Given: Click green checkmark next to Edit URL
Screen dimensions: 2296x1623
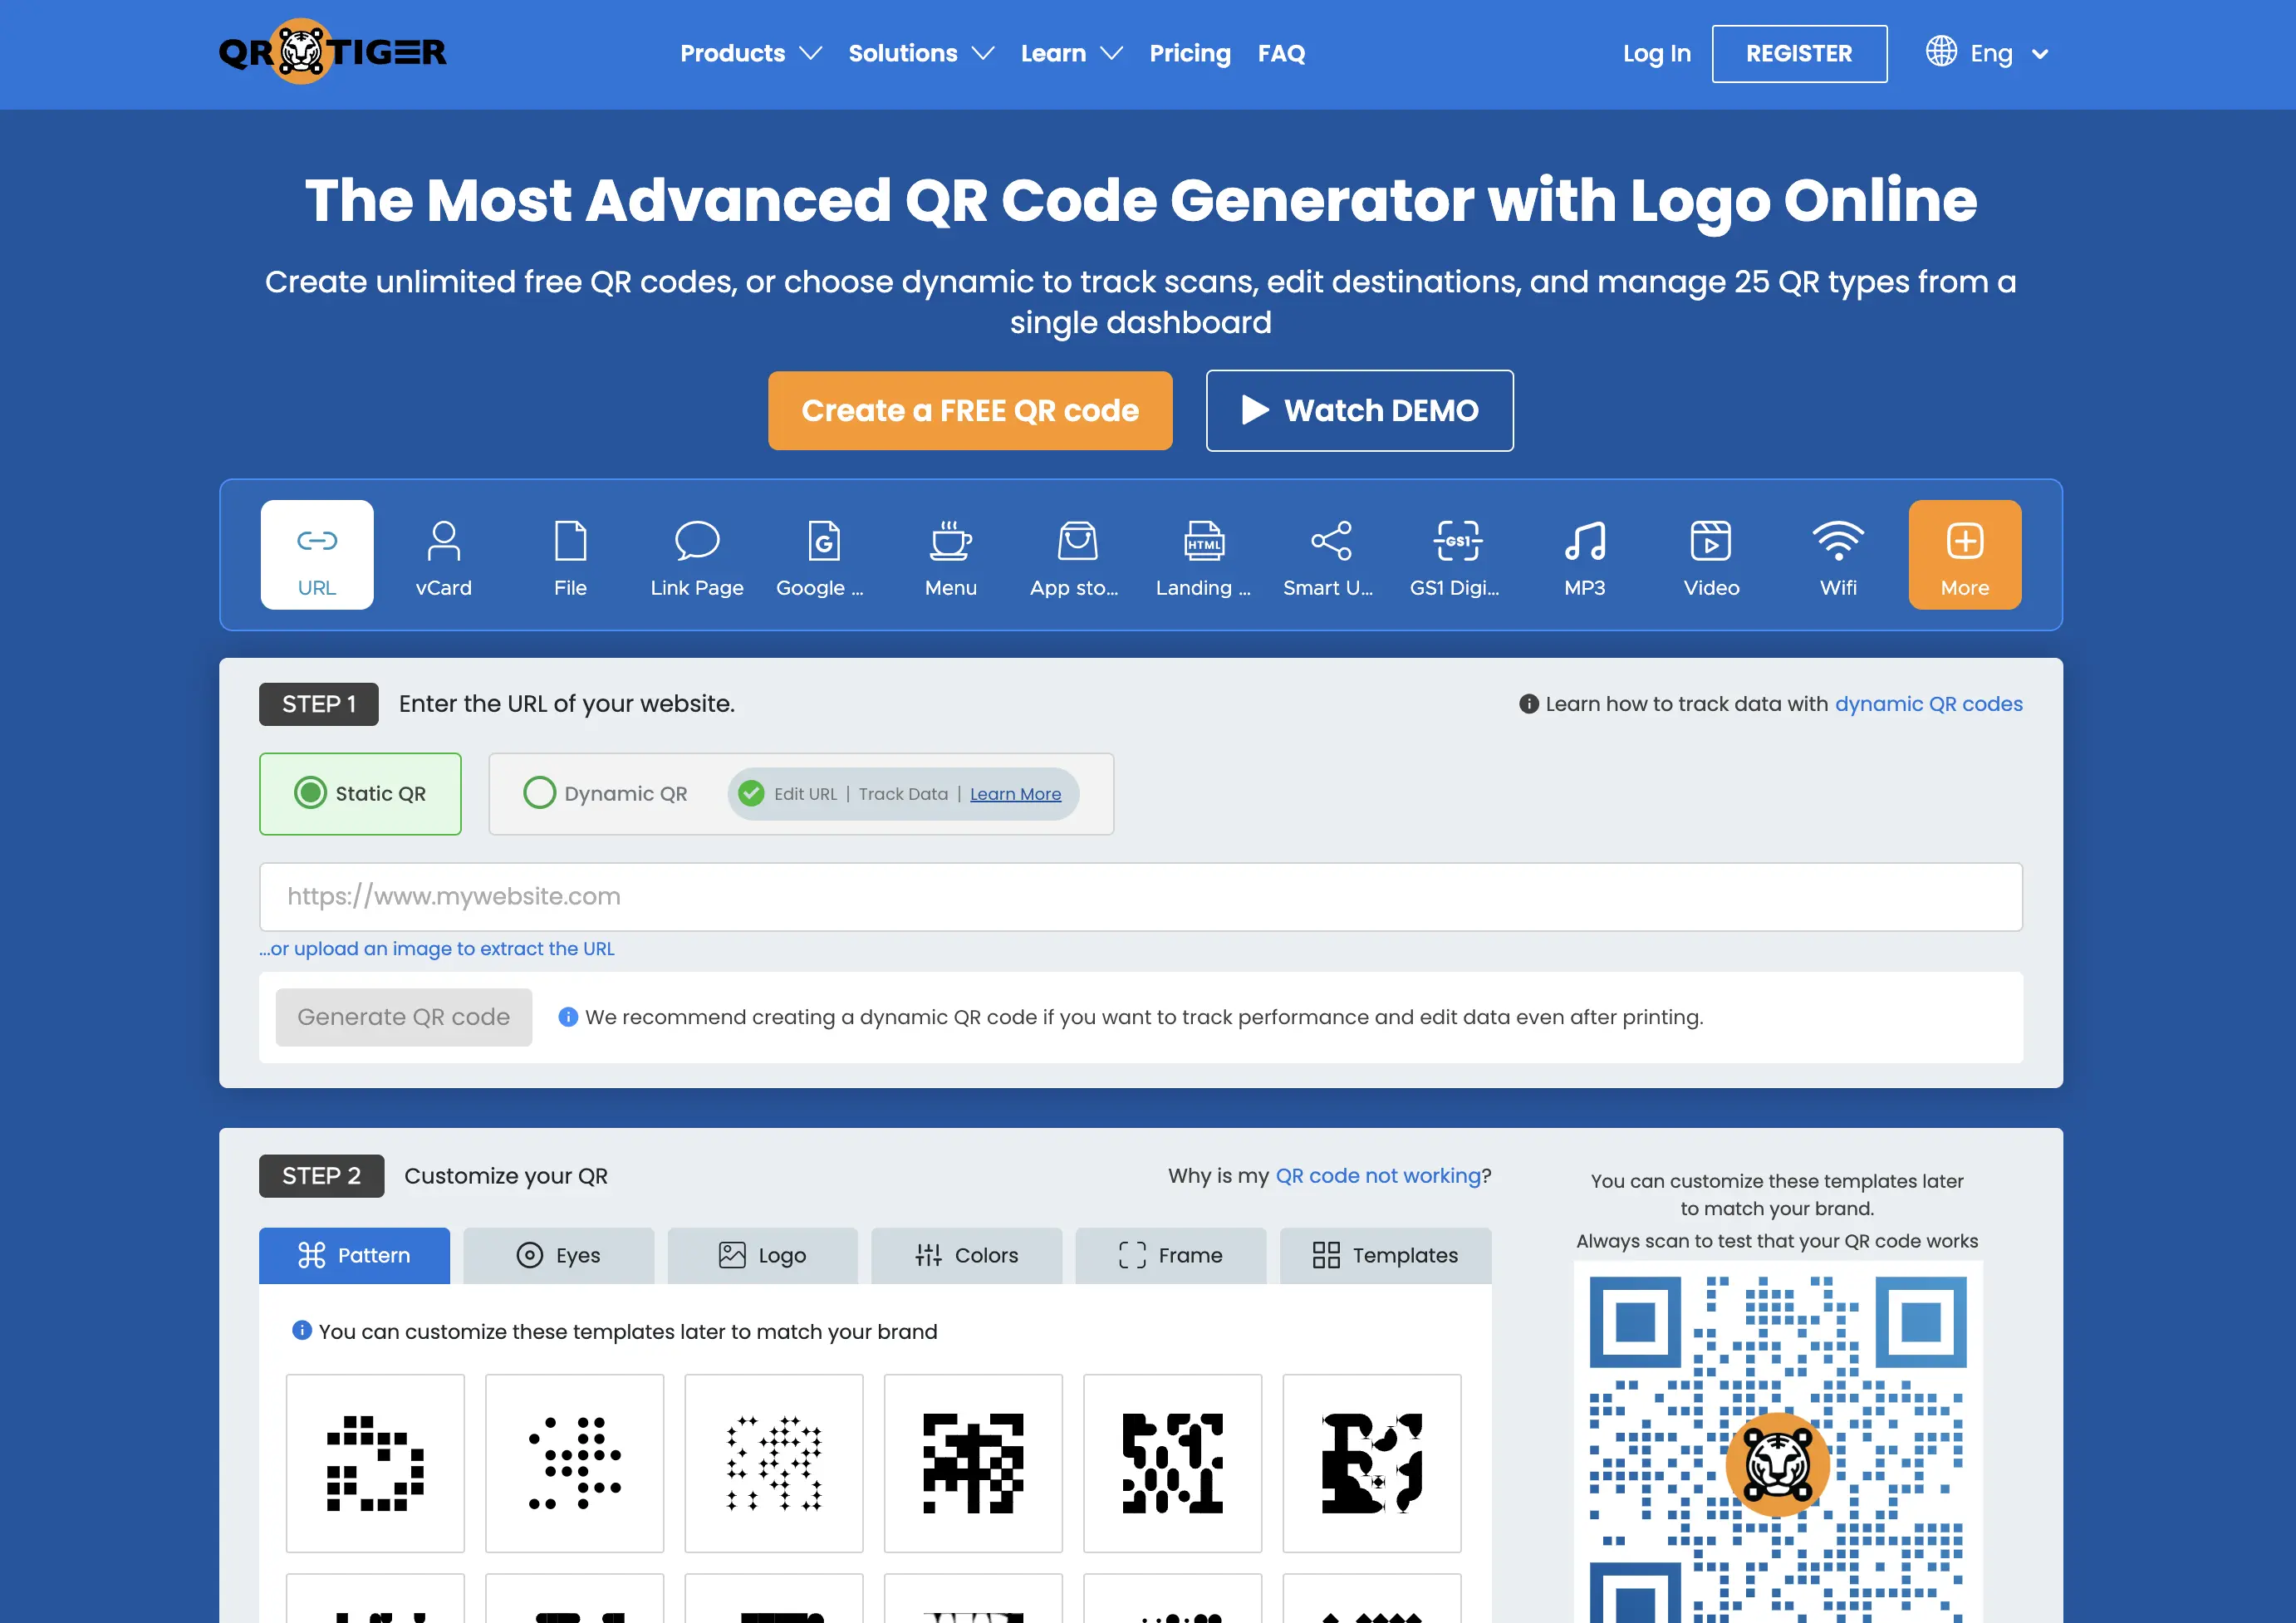Looking at the screenshot, I should [x=751, y=794].
